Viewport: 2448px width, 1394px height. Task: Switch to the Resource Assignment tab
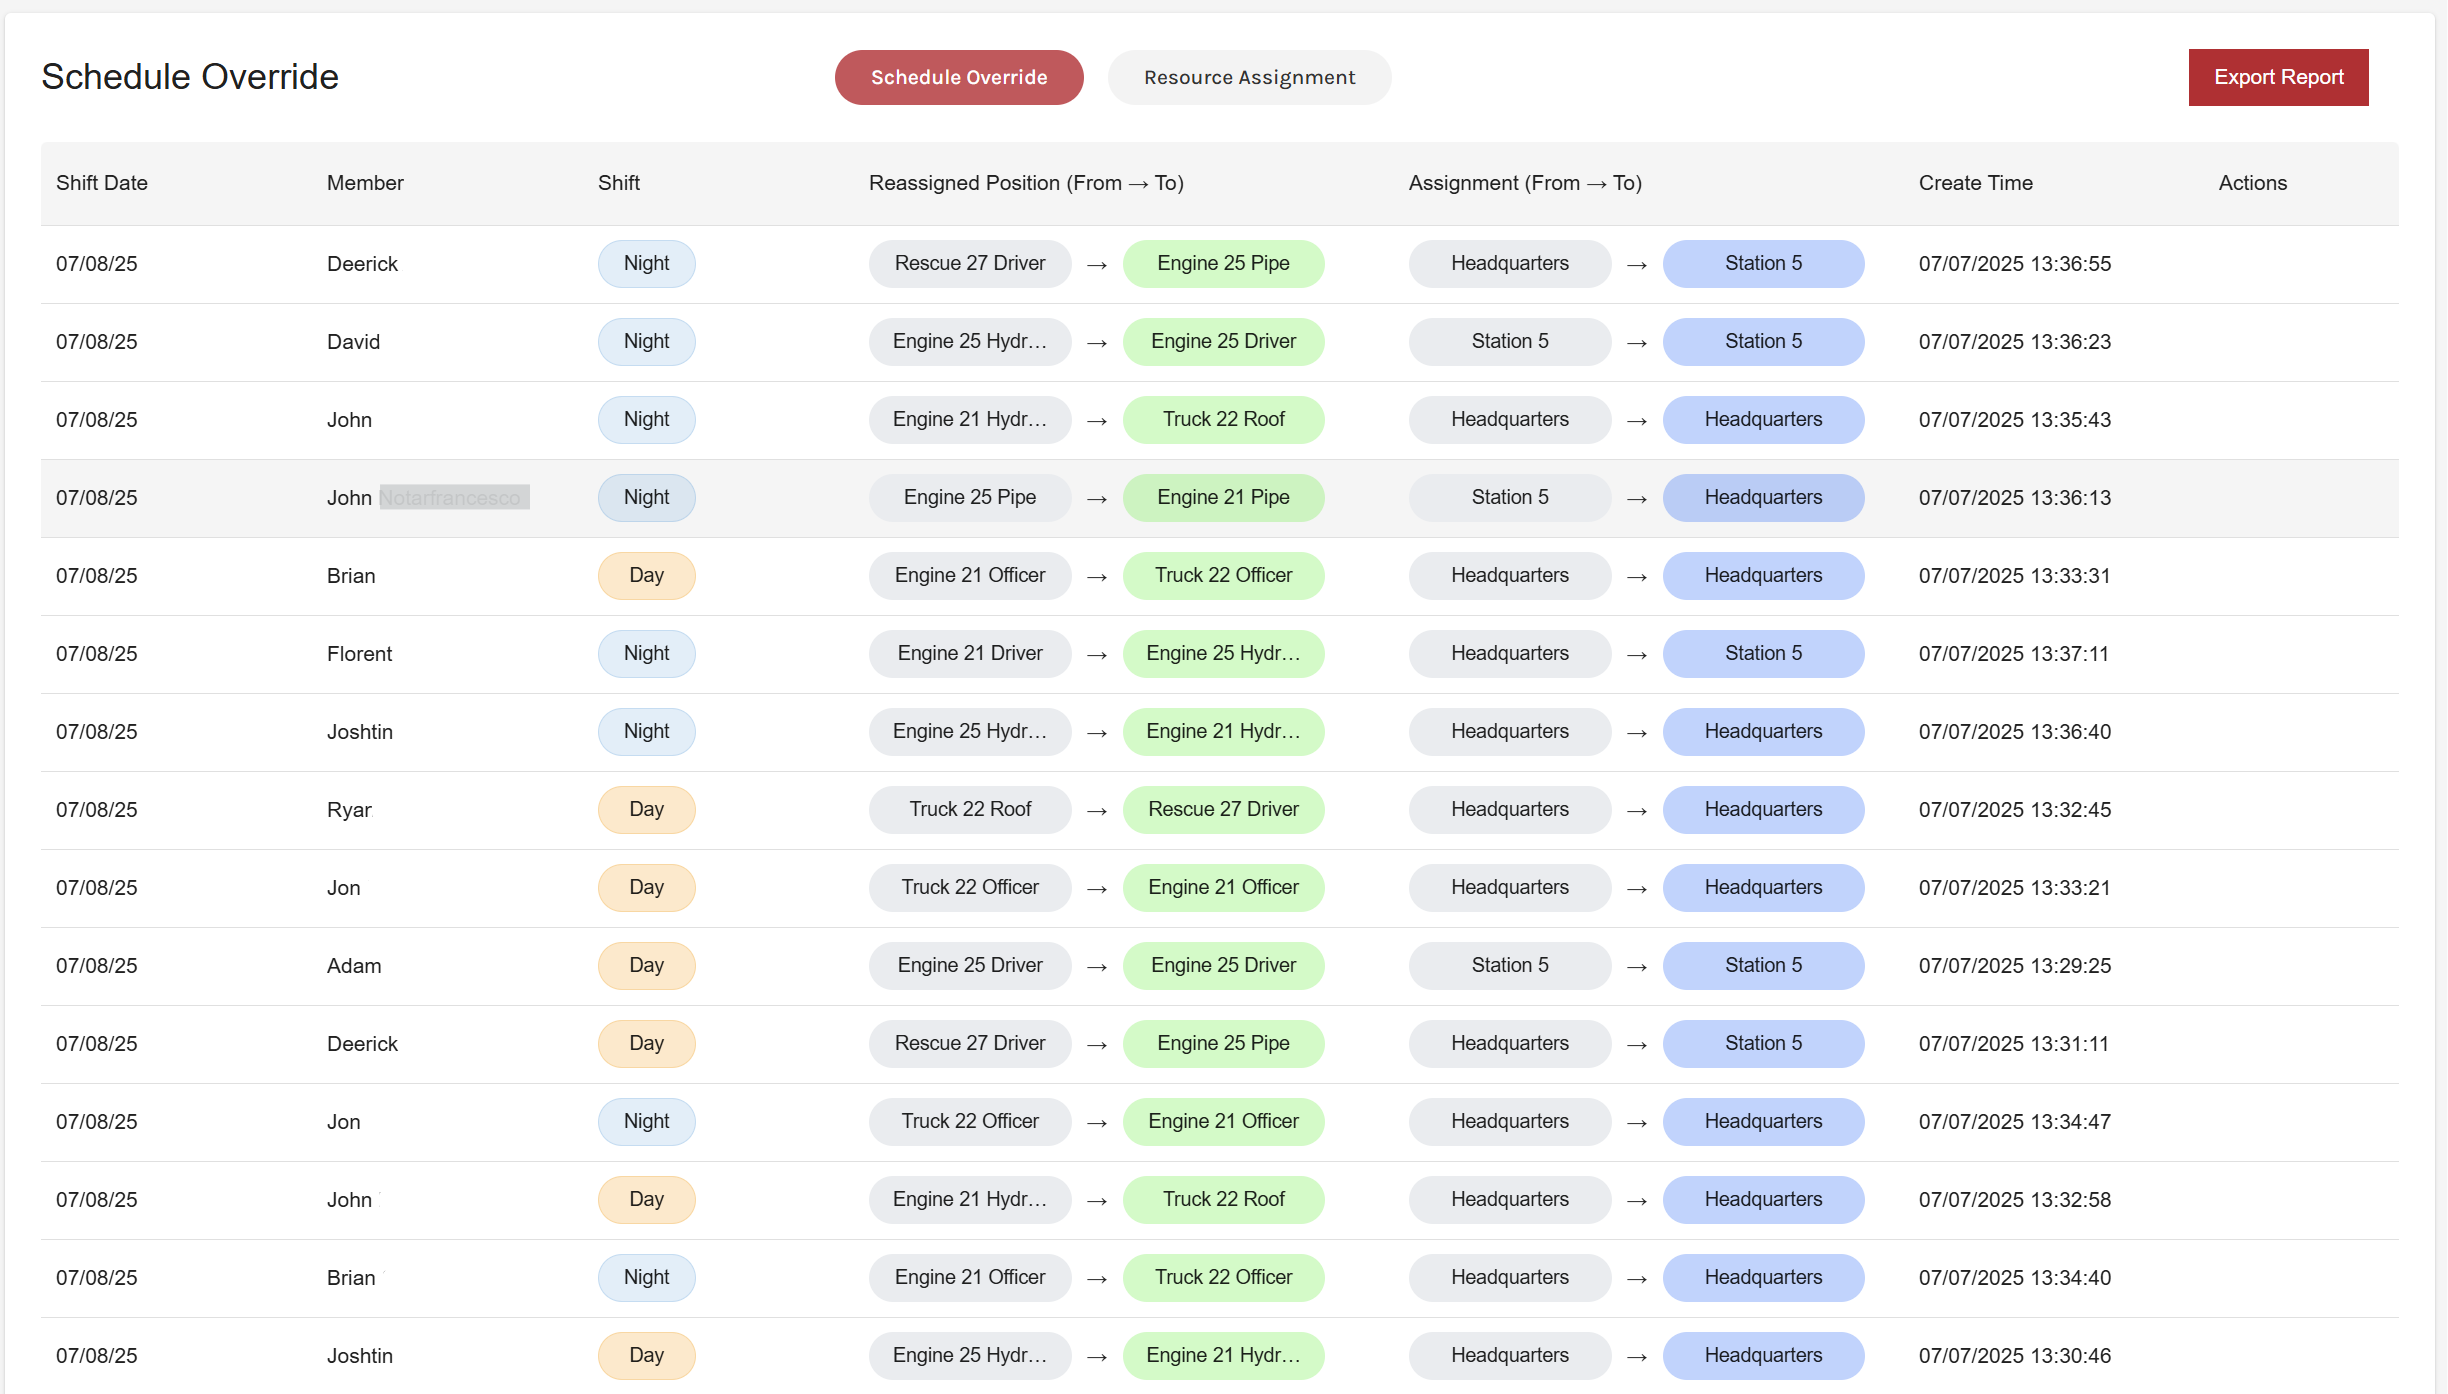(1249, 77)
